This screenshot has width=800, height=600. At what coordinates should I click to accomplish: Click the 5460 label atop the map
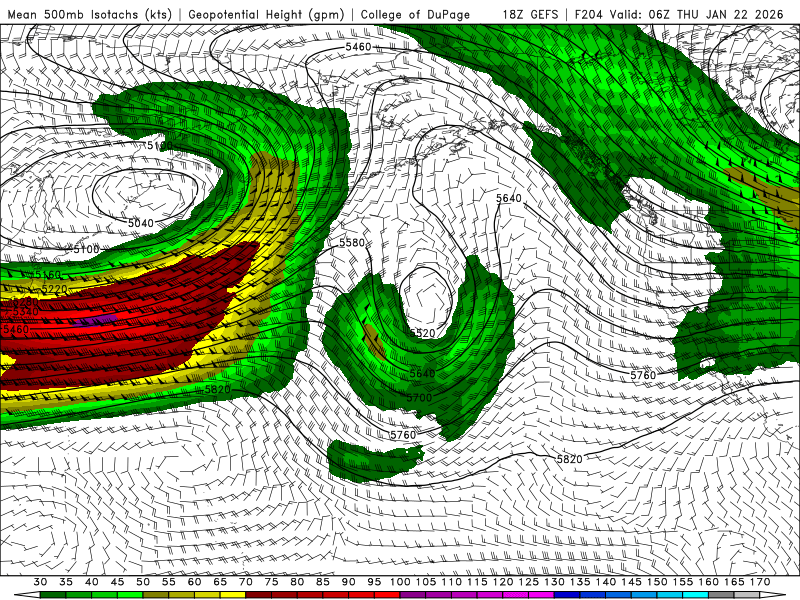pyautogui.click(x=358, y=47)
